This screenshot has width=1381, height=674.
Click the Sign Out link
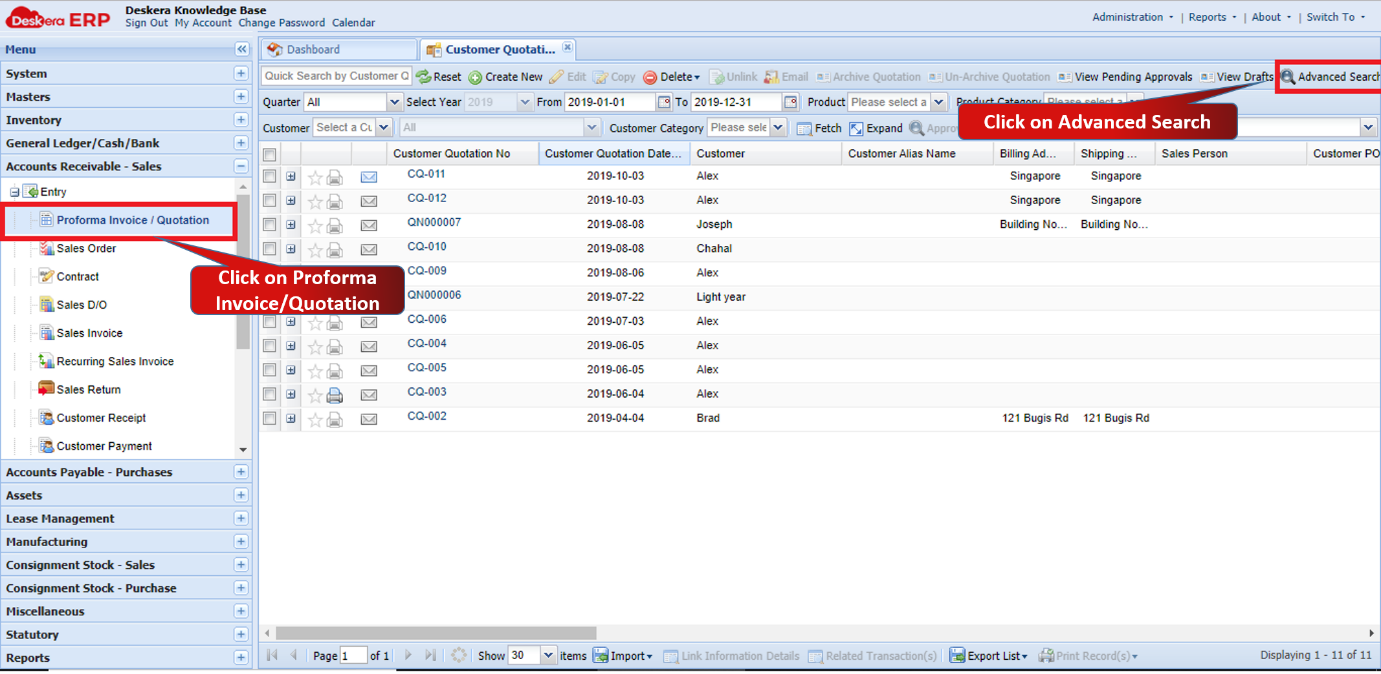coord(146,23)
